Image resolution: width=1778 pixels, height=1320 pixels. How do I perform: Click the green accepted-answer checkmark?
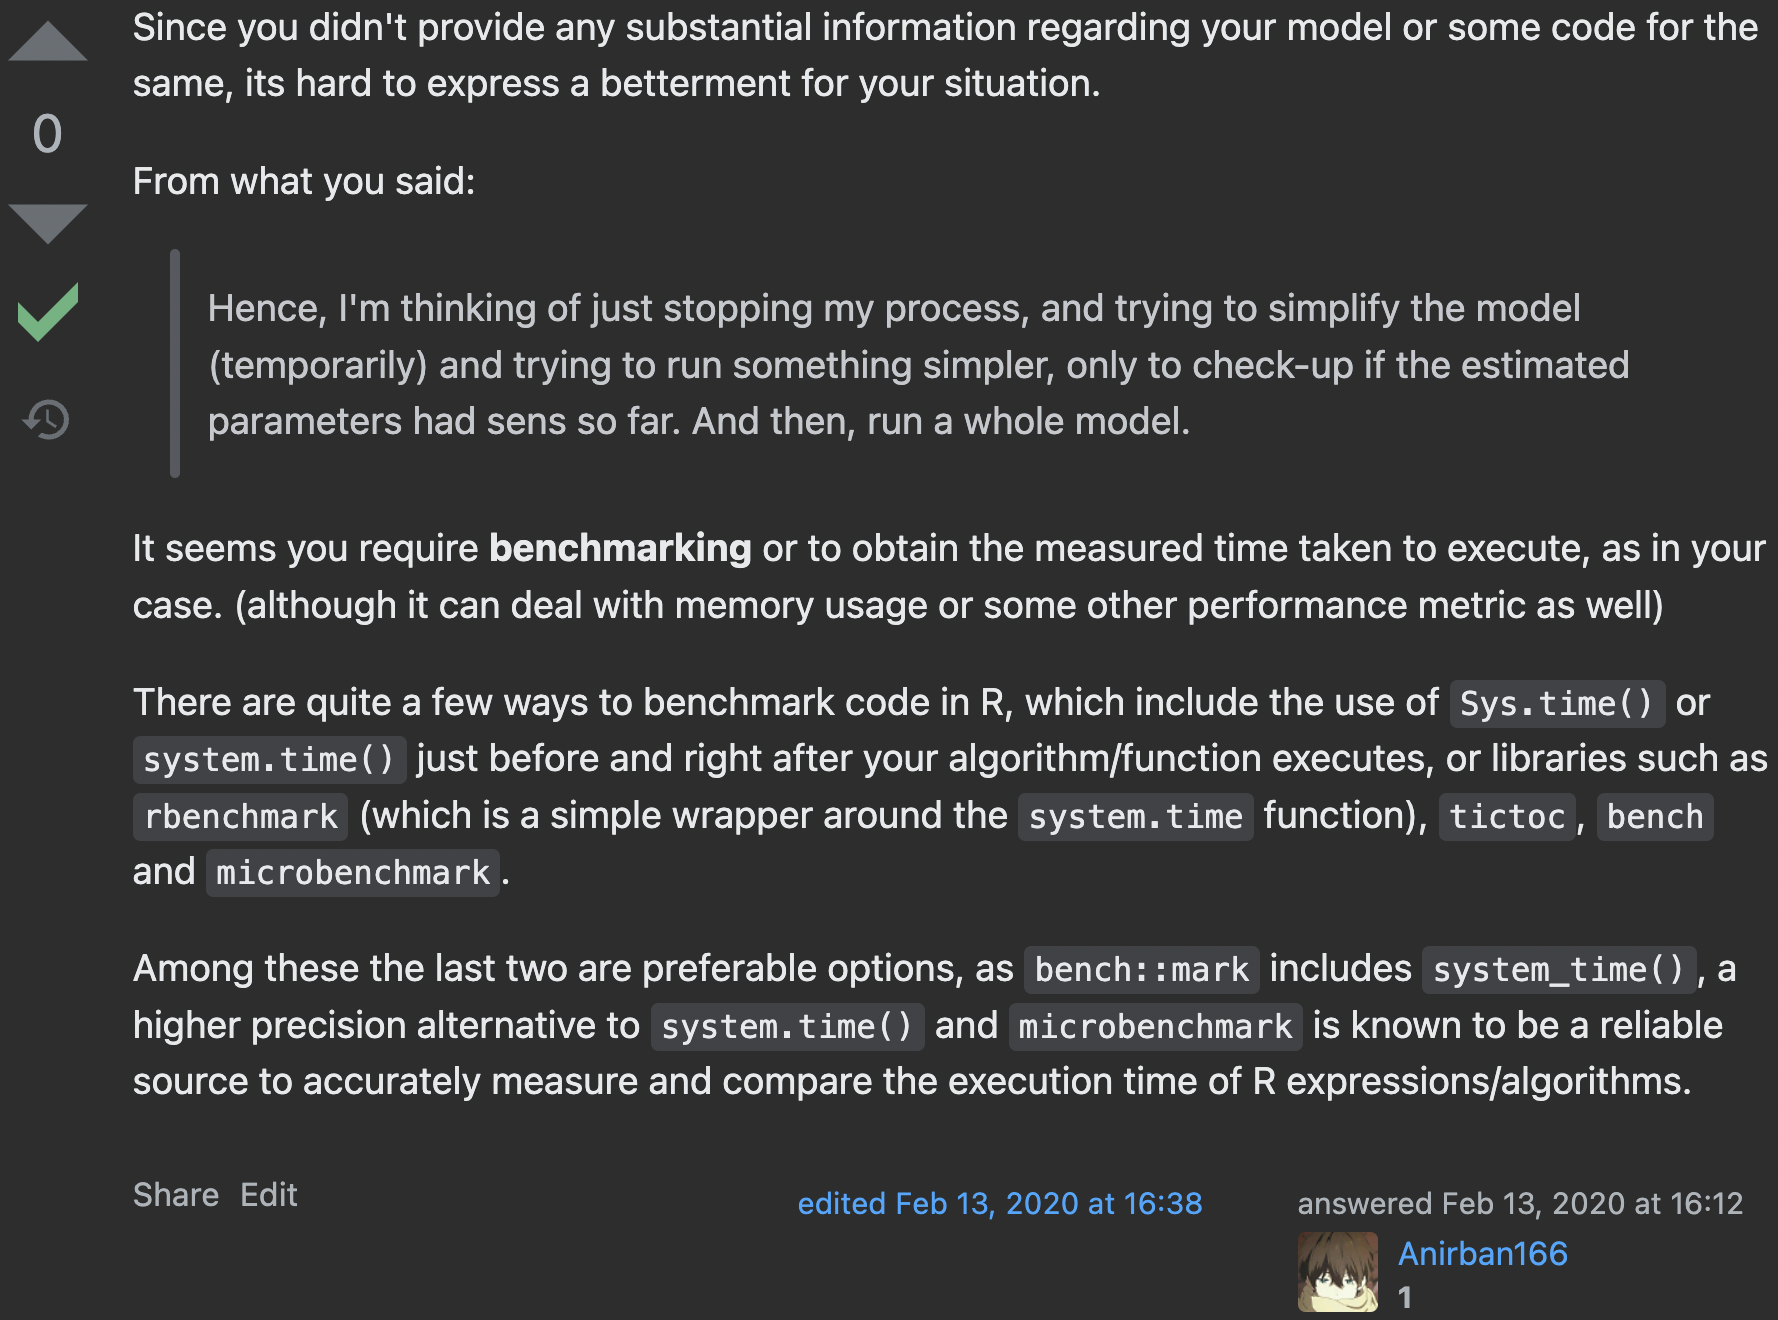[x=47, y=312]
